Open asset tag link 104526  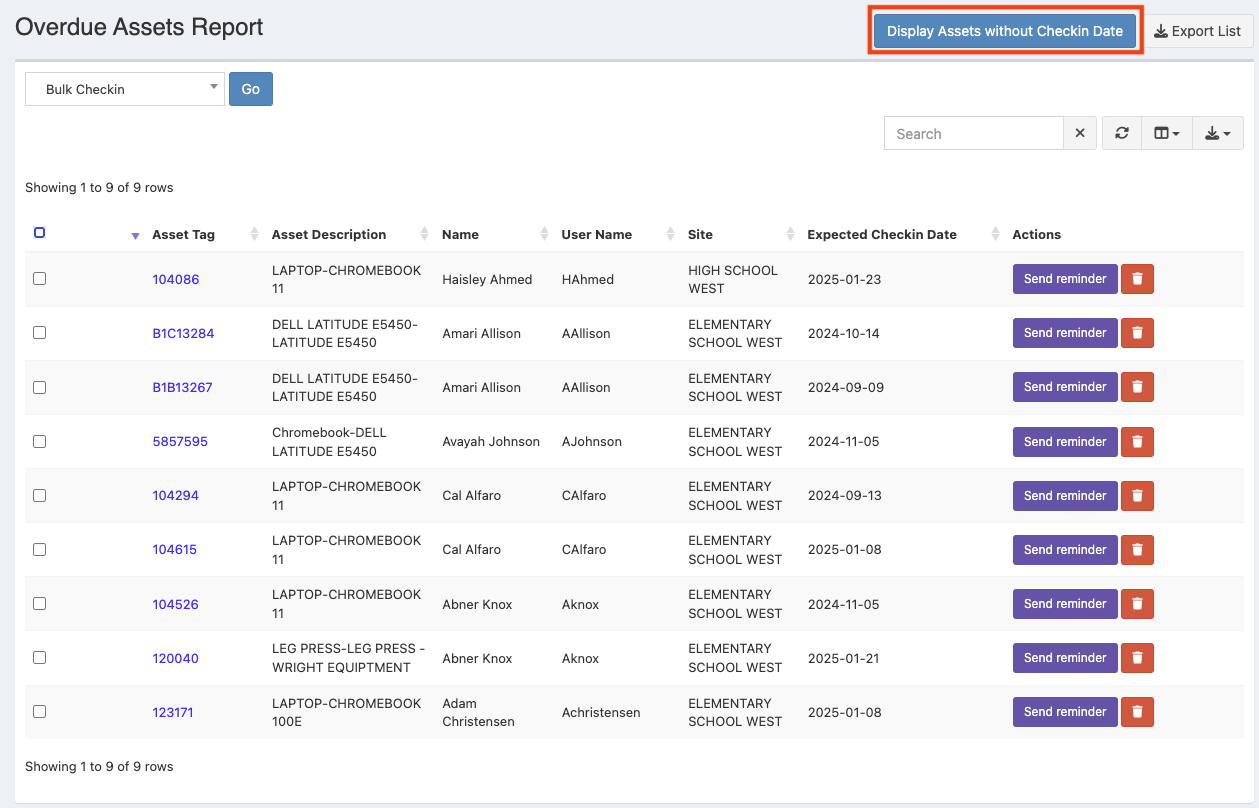coord(175,604)
